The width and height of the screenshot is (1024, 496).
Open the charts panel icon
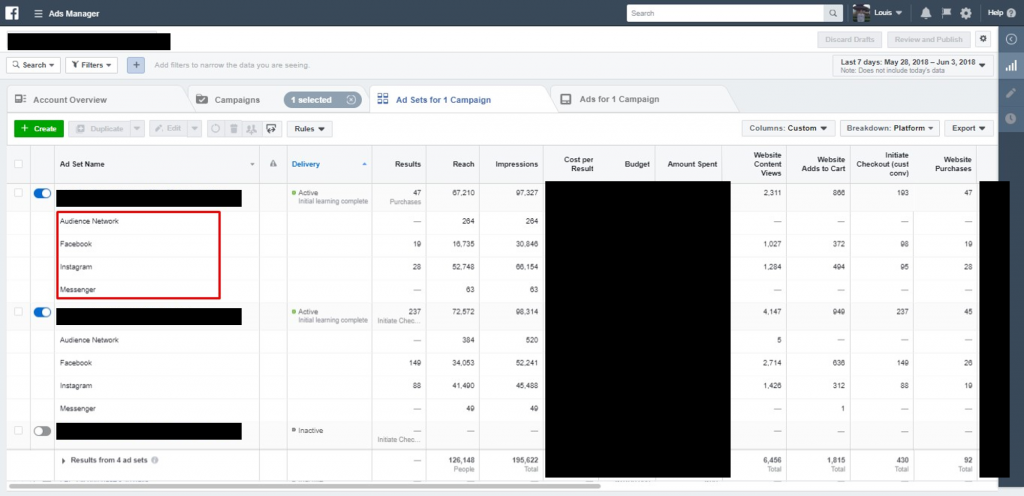point(1011,66)
